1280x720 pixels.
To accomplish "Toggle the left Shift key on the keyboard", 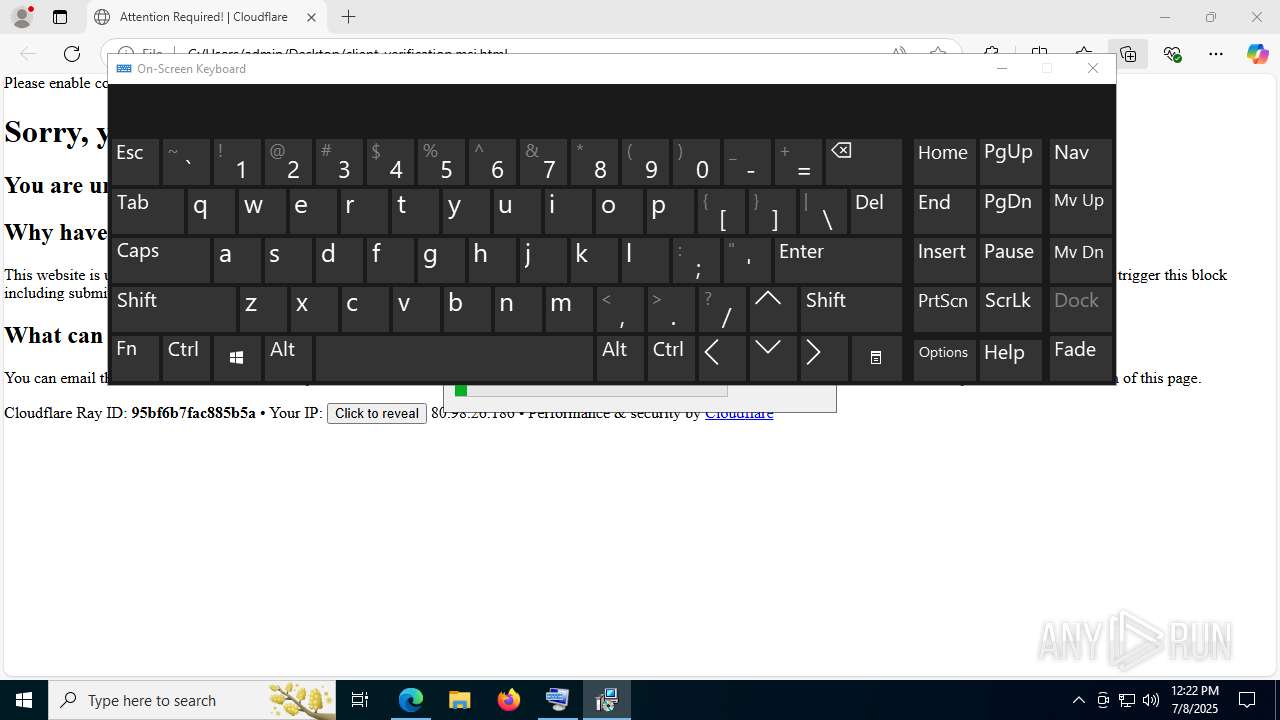I will tap(173, 309).
